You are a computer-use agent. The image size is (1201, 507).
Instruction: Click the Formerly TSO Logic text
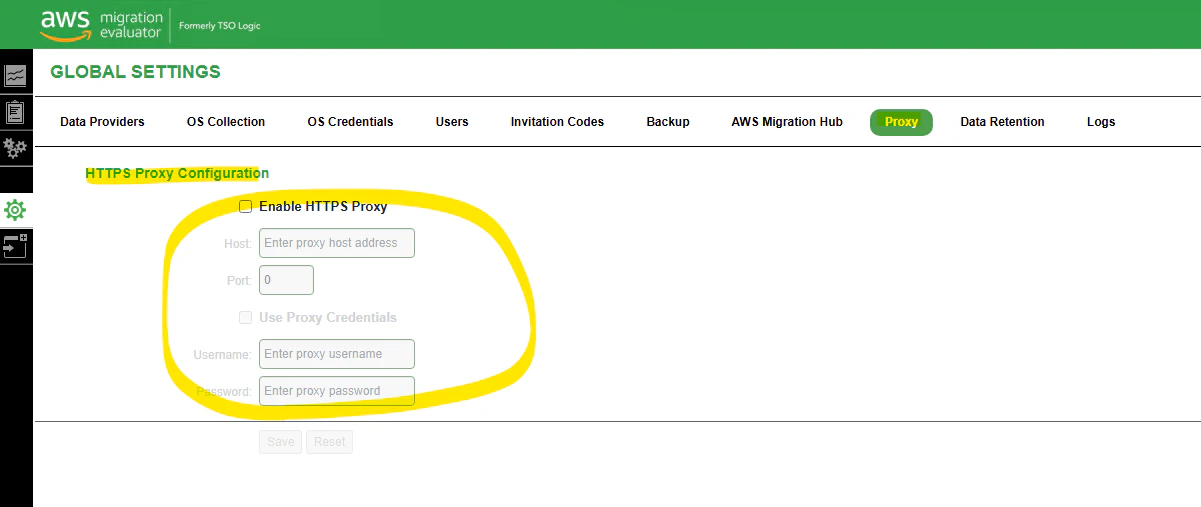[x=219, y=26]
